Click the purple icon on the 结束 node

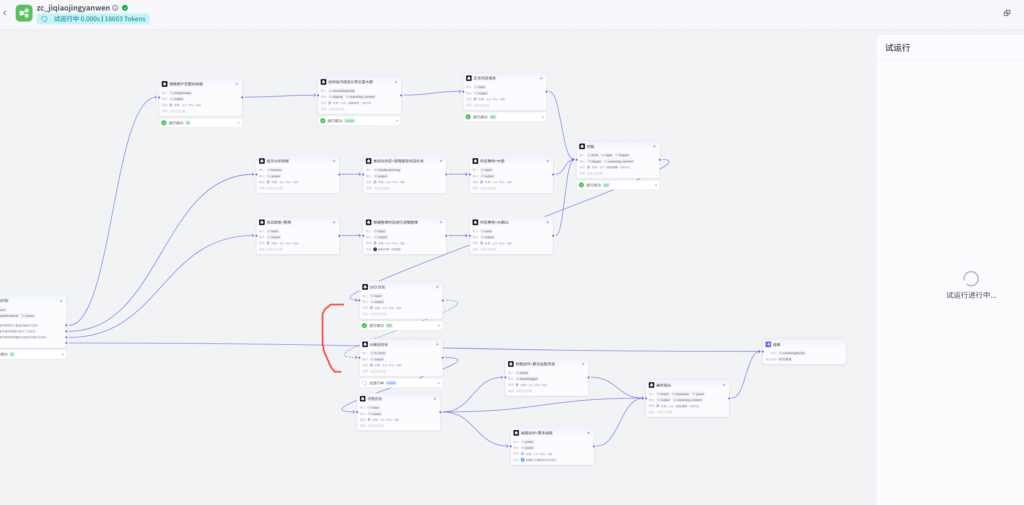[x=768, y=344]
